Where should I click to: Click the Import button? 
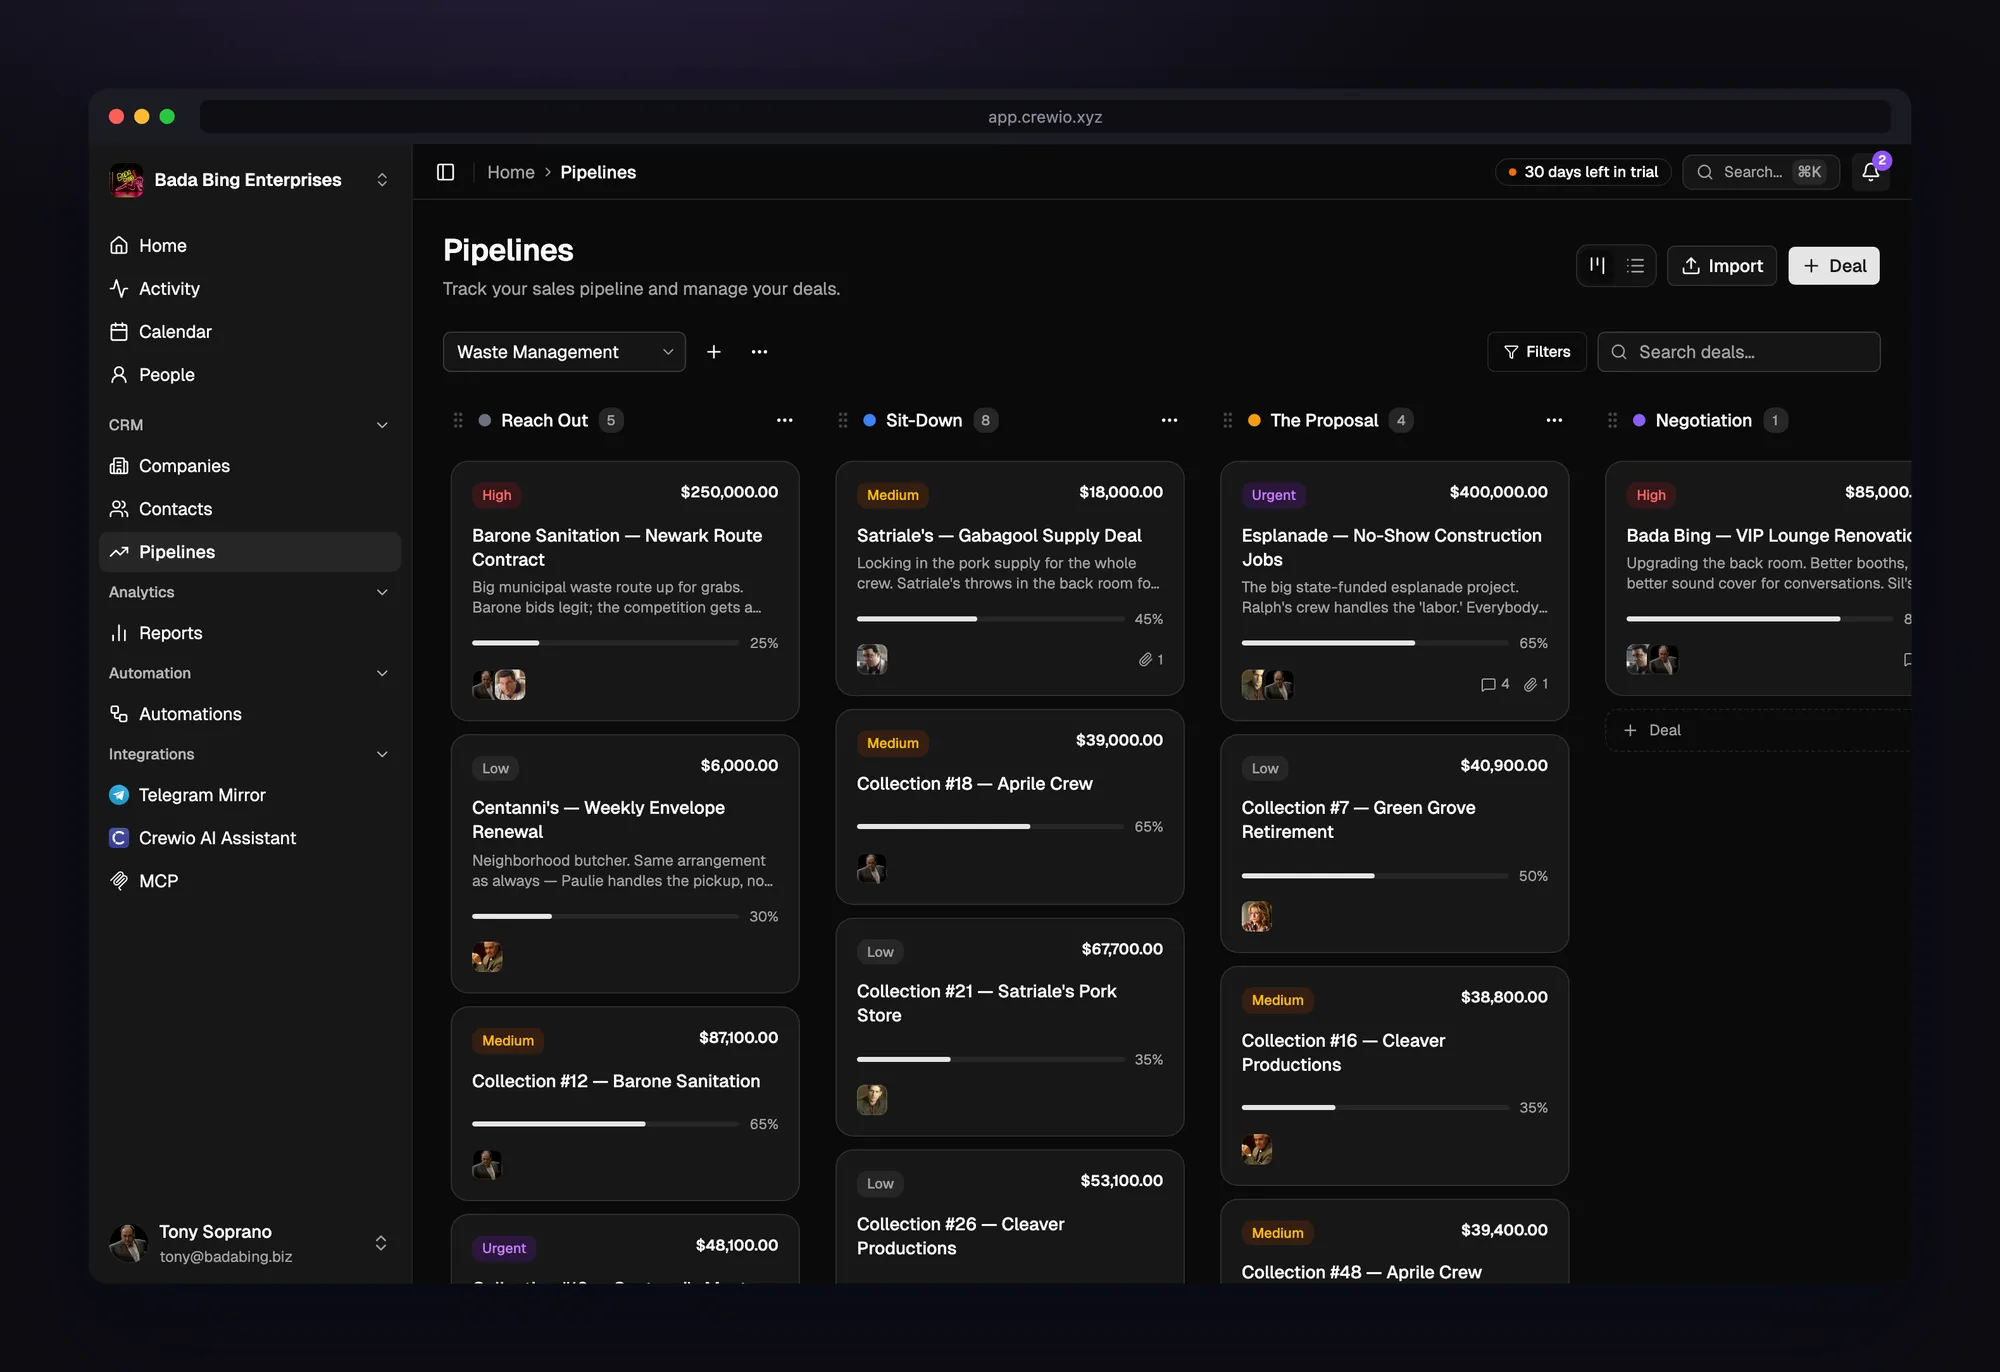click(1722, 266)
